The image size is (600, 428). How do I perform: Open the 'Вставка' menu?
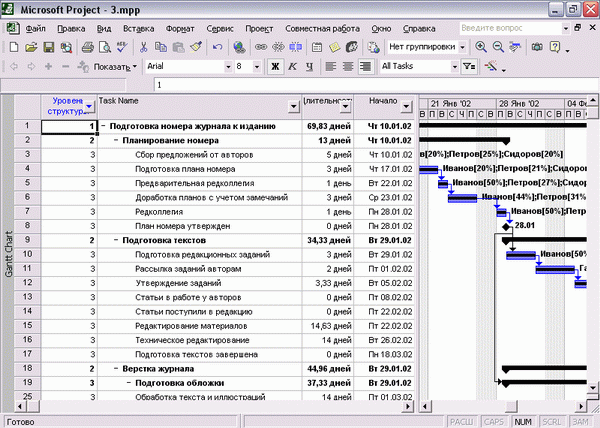point(139,29)
